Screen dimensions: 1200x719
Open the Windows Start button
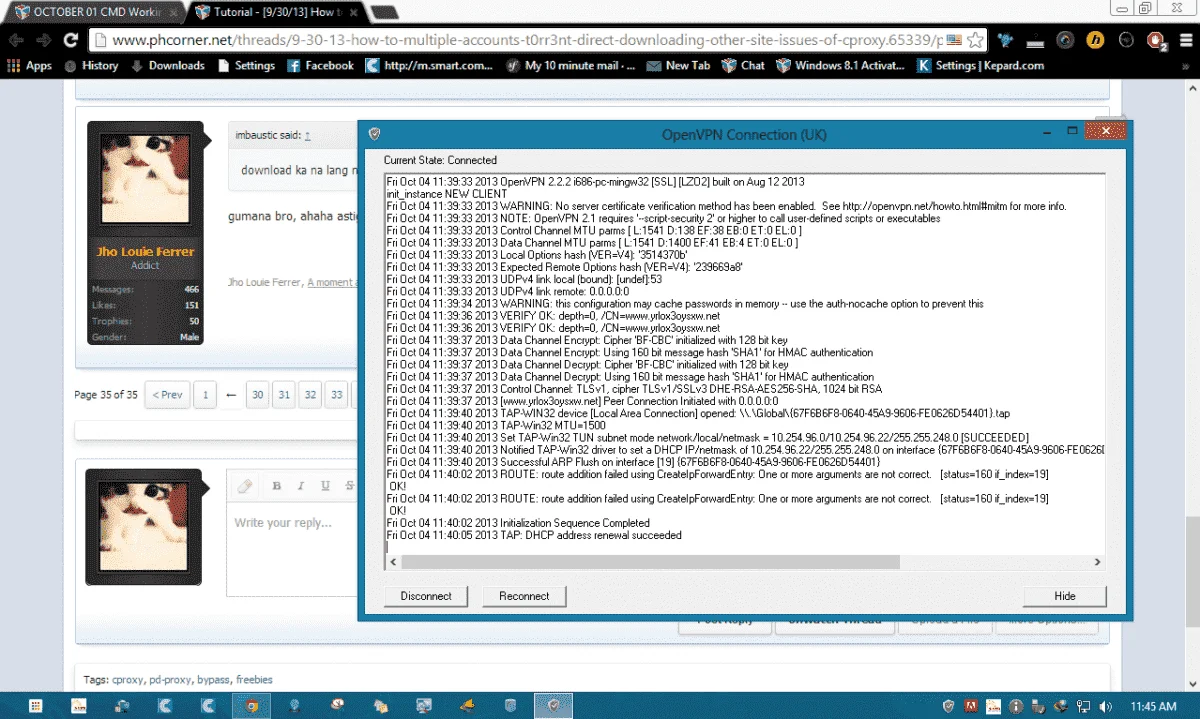click(35, 706)
